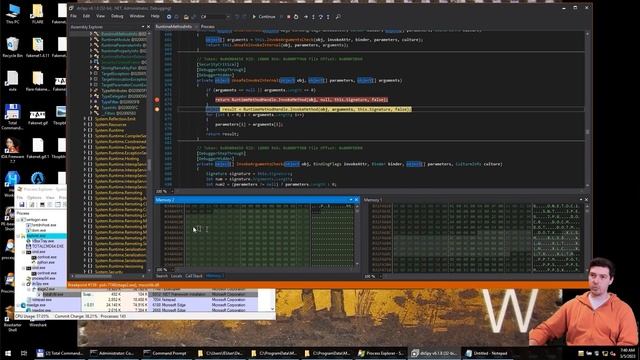Viewport: 640px width, 360px height.
Task: Close the Assembly Explorer panel
Action: click(148, 27)
